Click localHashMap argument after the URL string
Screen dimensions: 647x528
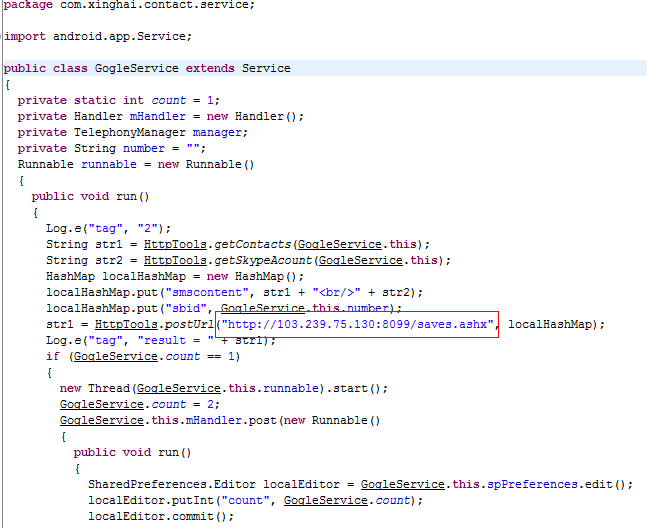point(550,324)
